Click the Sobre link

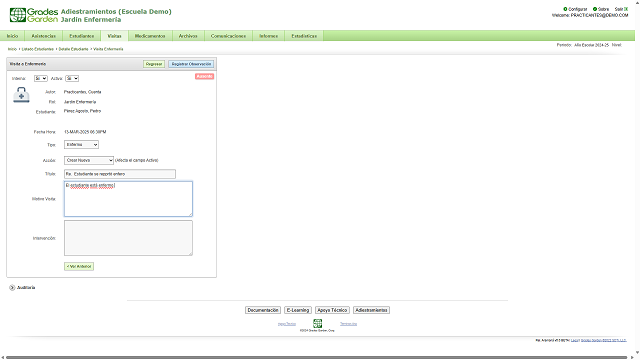point(603,9)
